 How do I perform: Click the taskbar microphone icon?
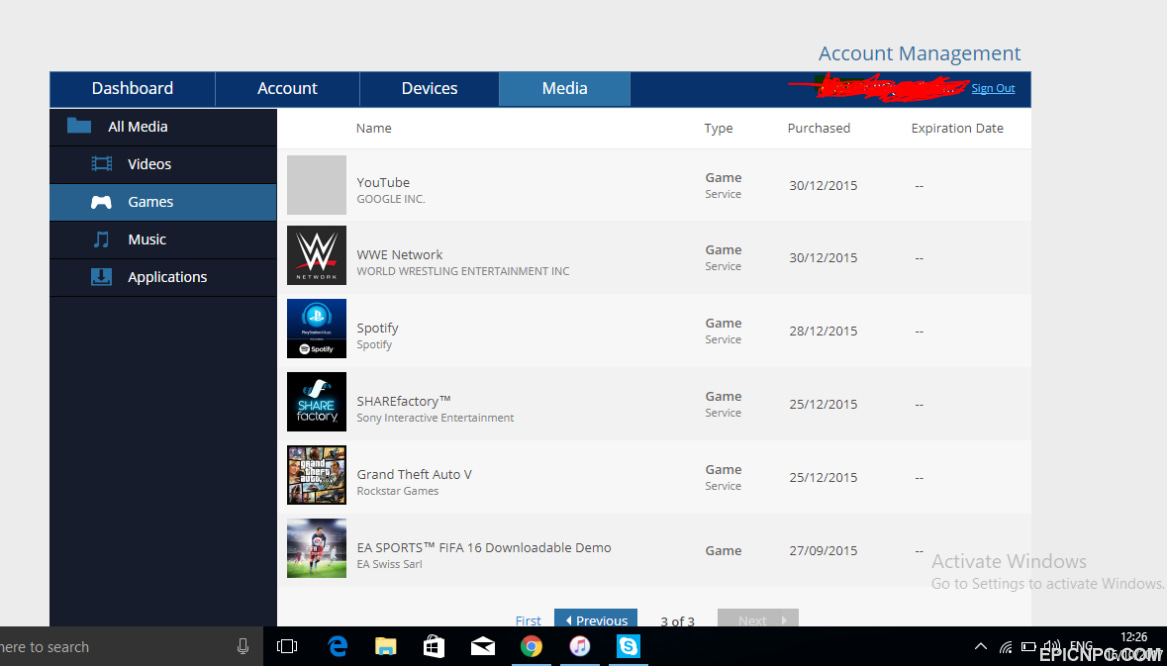pos(243,647)
